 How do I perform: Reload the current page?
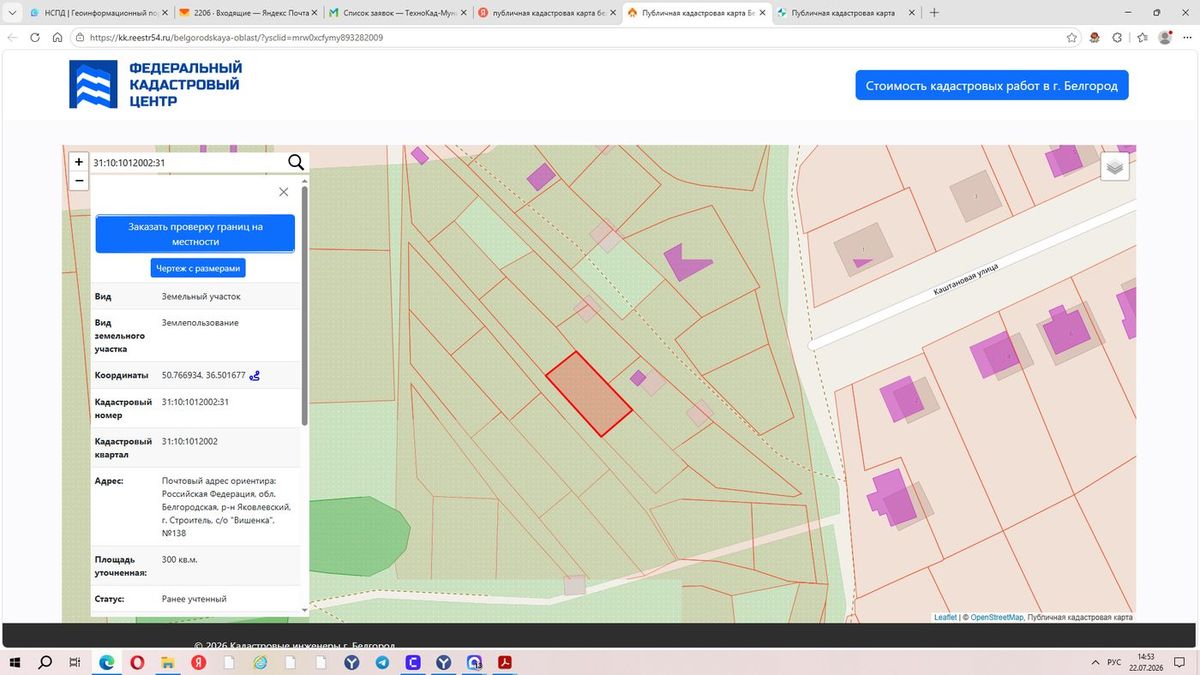34,37
